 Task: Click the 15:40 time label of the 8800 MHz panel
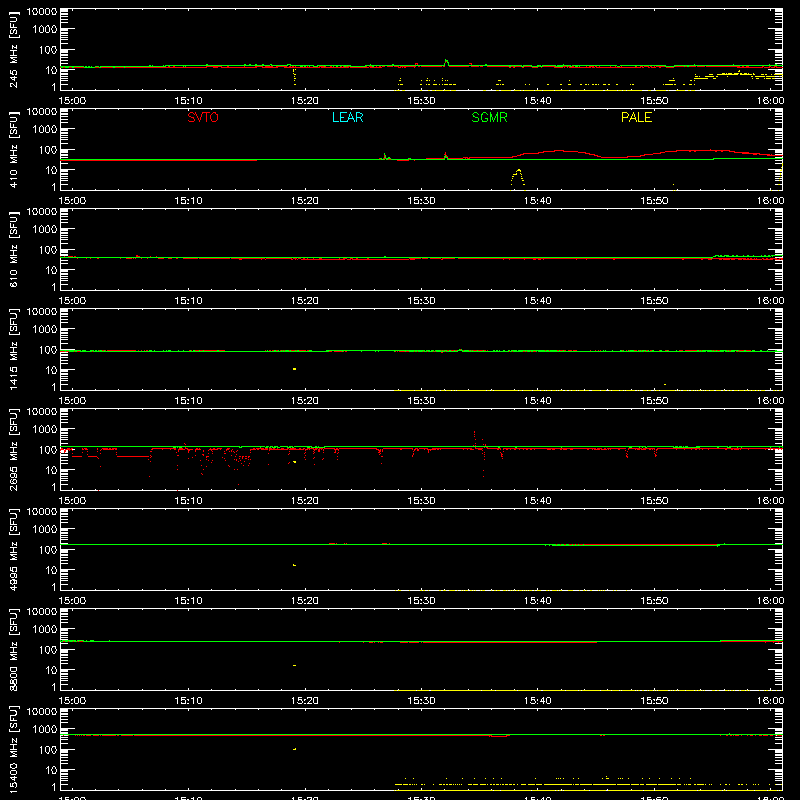pyautogui.click(x=537, y=701)
